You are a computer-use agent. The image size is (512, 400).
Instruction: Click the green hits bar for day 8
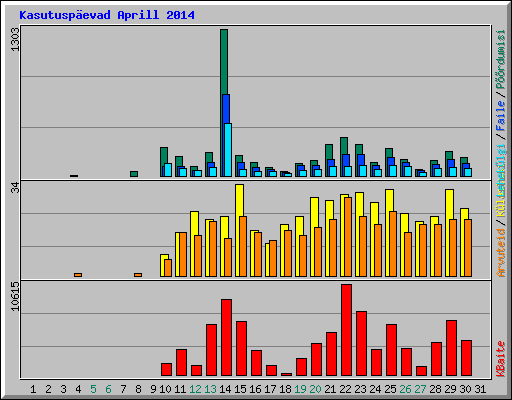(x=134, y=174)
